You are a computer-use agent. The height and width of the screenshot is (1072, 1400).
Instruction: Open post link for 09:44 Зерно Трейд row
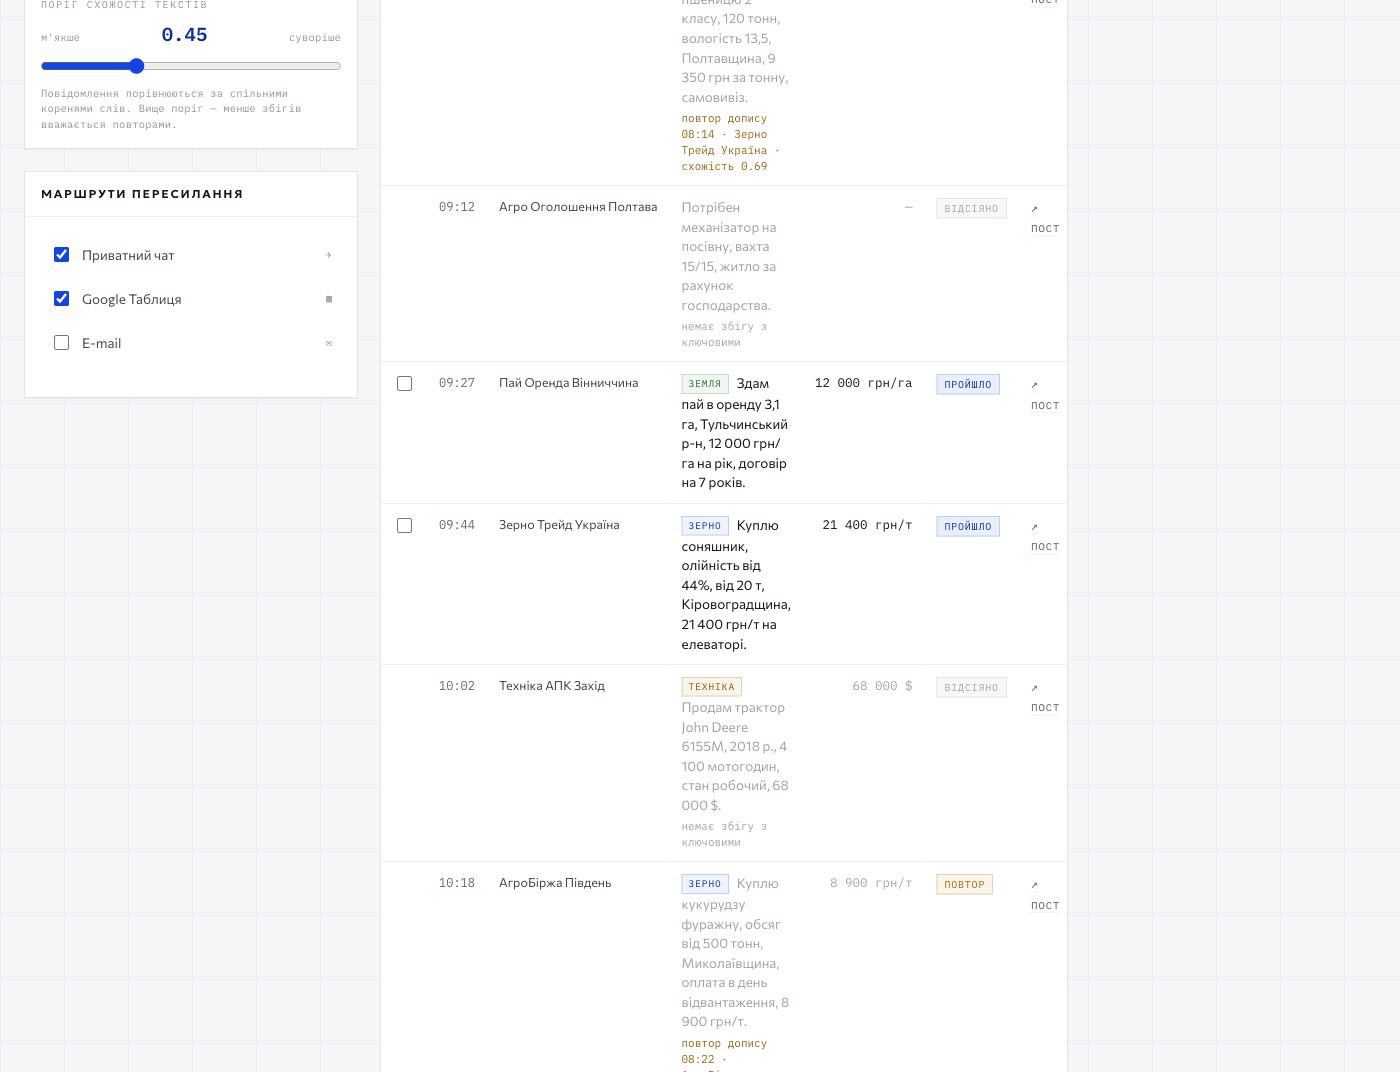(1044, 537)
